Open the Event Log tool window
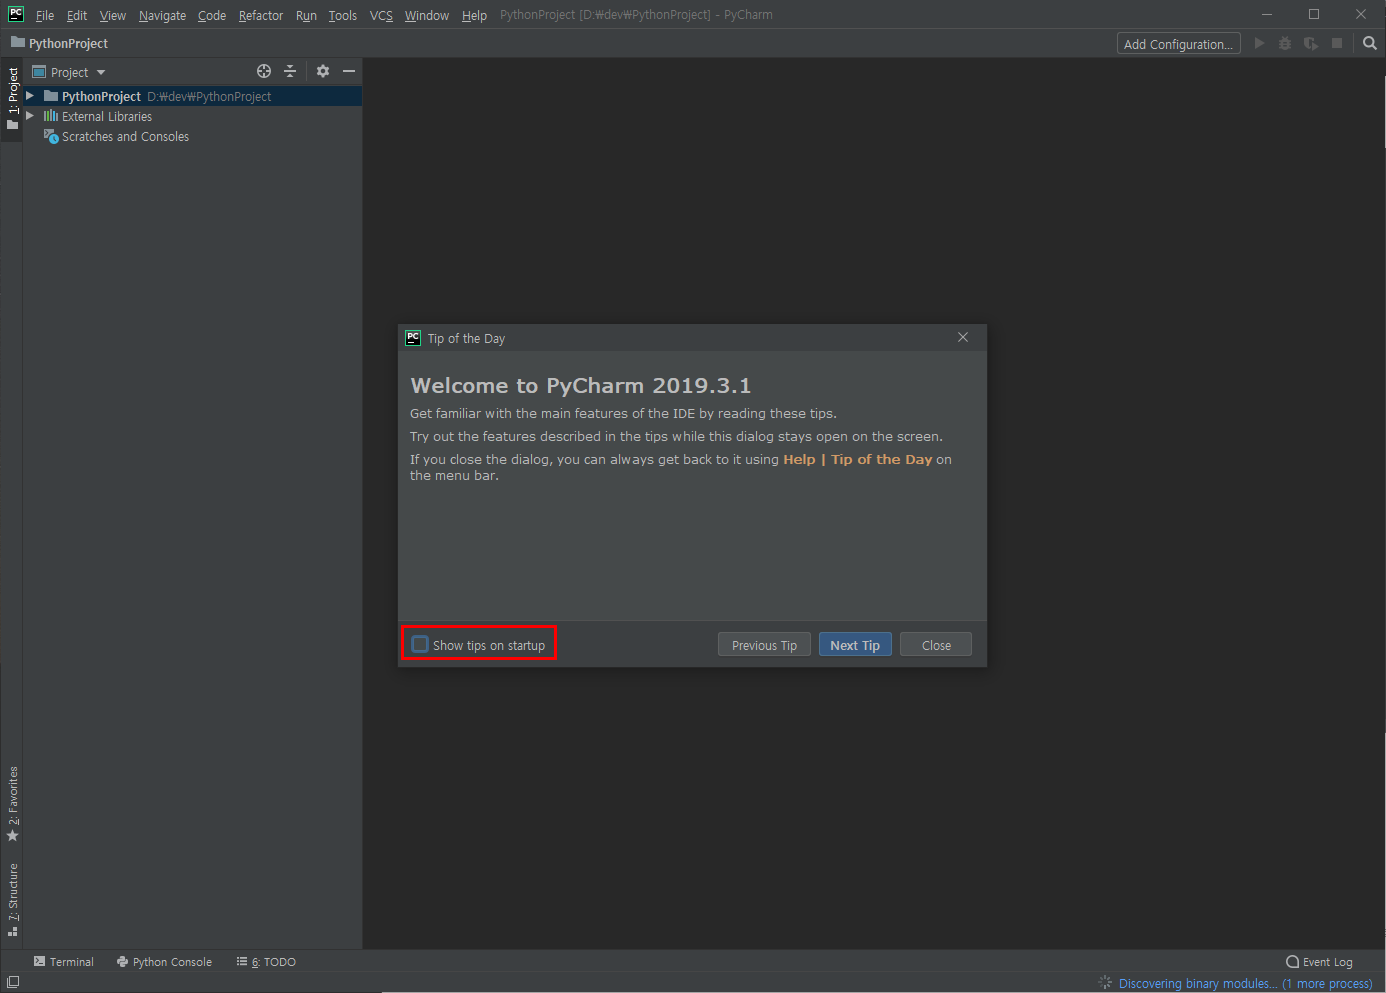This screenshot has width=1386, height=993. pyautogui.click(x=1320, y=961)
